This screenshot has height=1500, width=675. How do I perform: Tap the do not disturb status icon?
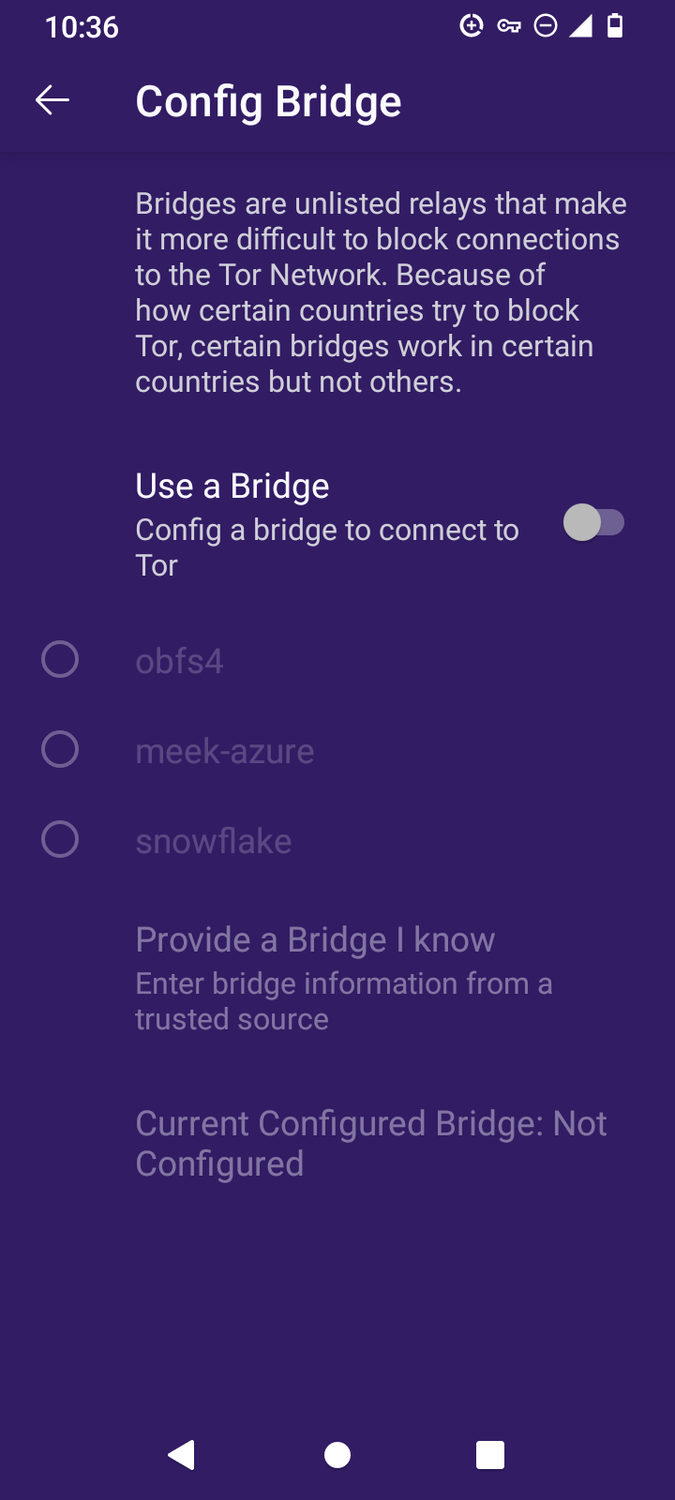point(545,26)
